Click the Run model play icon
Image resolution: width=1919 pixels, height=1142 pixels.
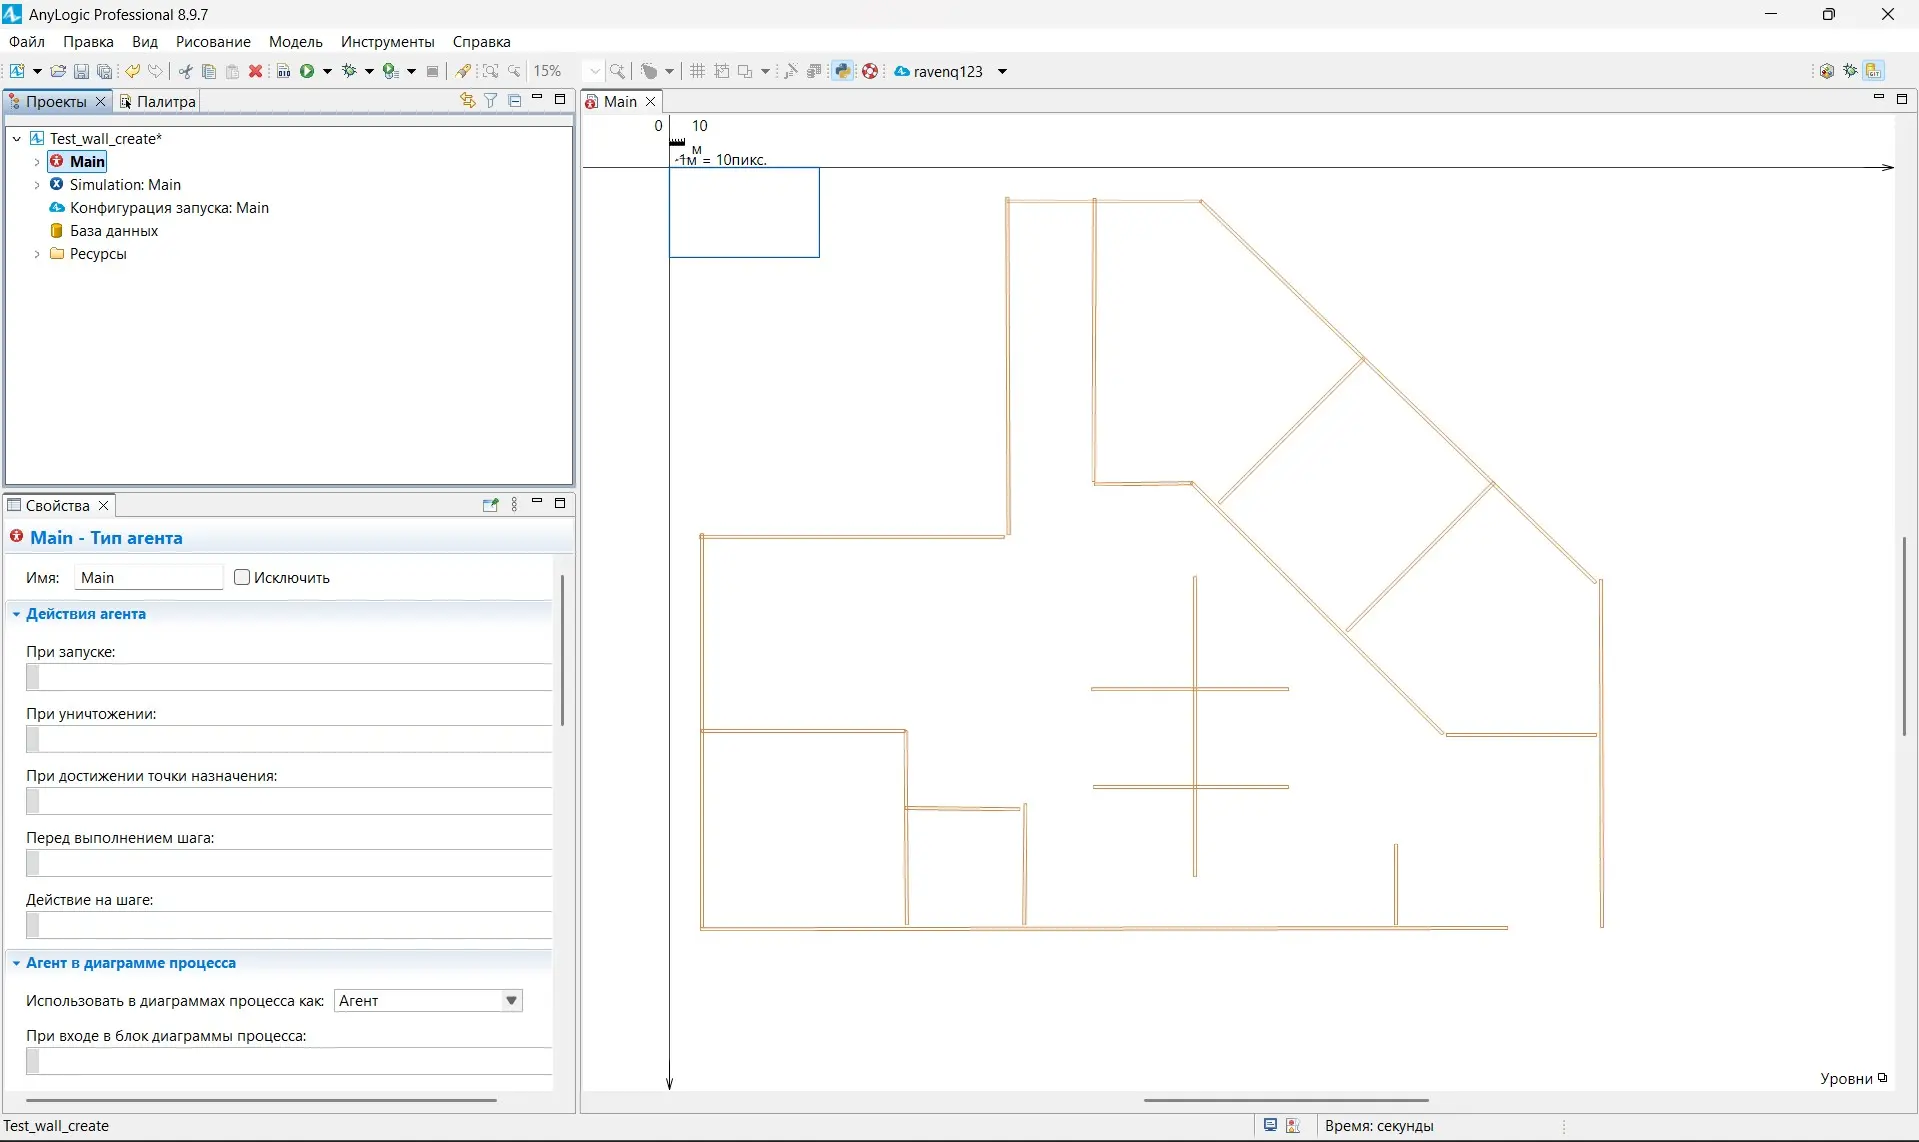(308, 71)
